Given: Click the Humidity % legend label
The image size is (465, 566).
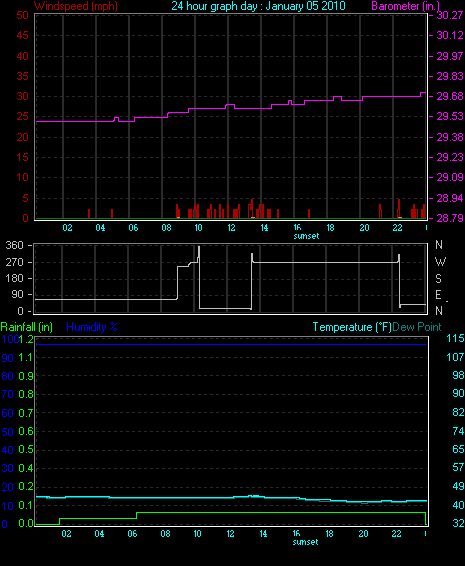Looking at the screenshot, I should [x=92, y=327].
